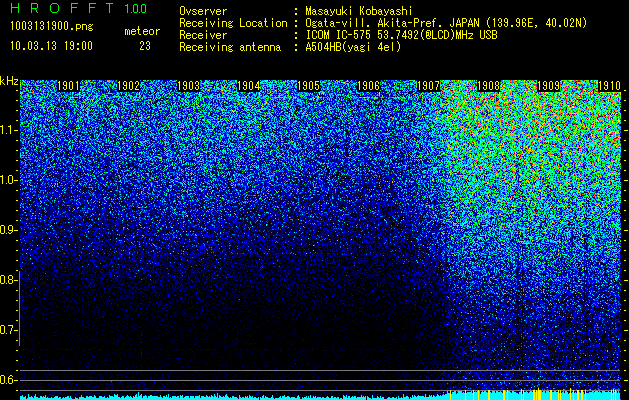Select the meteor count value 23

145,46
